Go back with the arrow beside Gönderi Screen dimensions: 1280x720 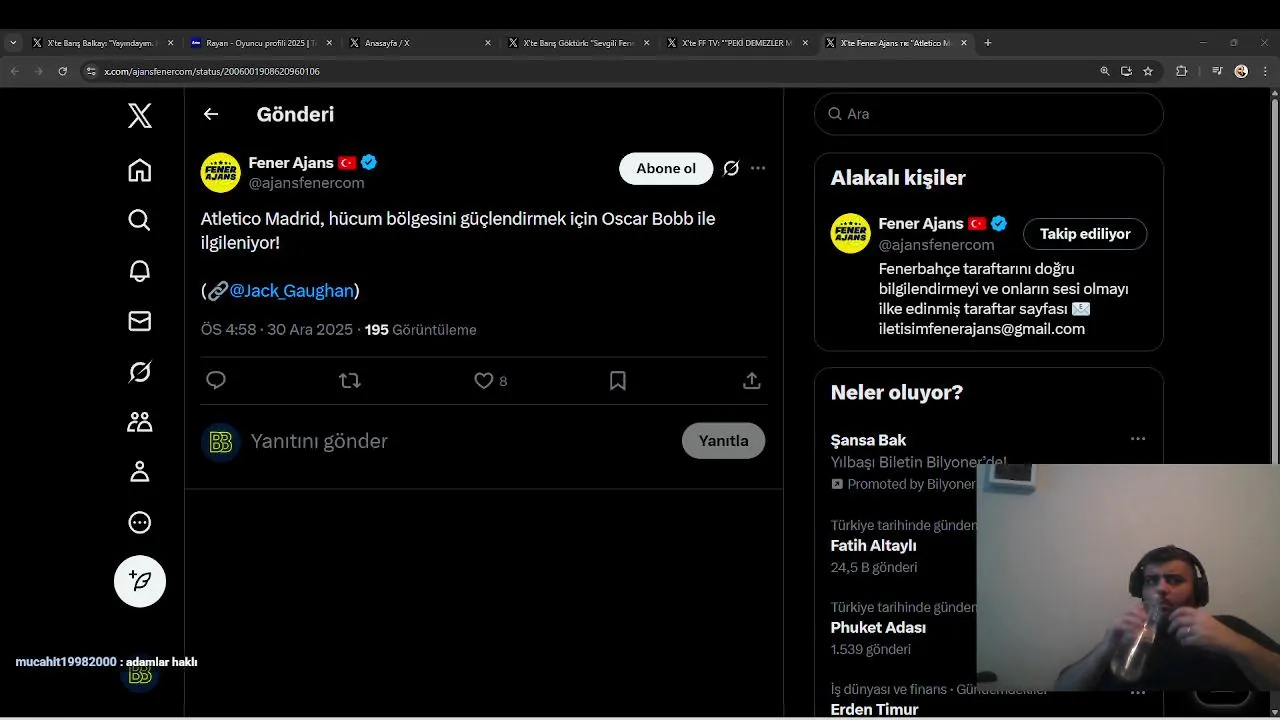211,114
